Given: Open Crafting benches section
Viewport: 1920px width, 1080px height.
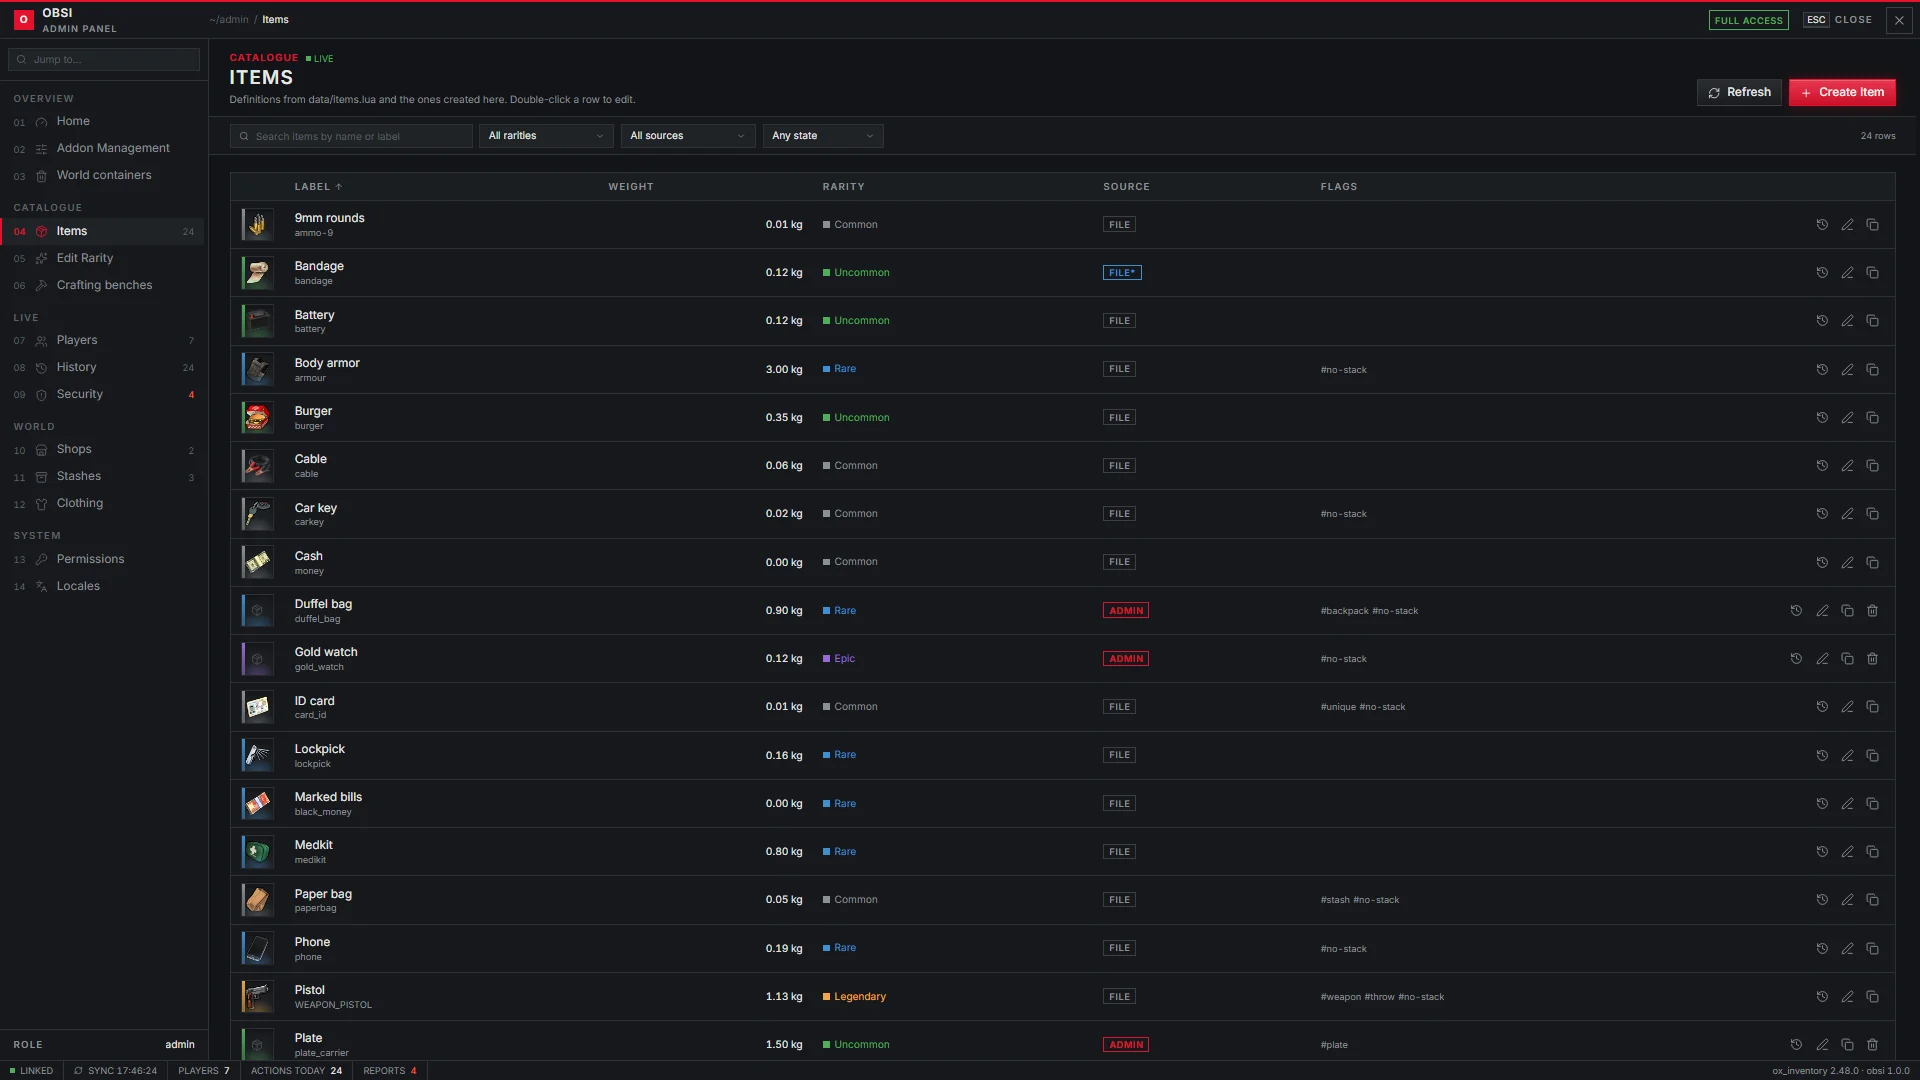Looking at the screenshot, I should tap(102, 285).
